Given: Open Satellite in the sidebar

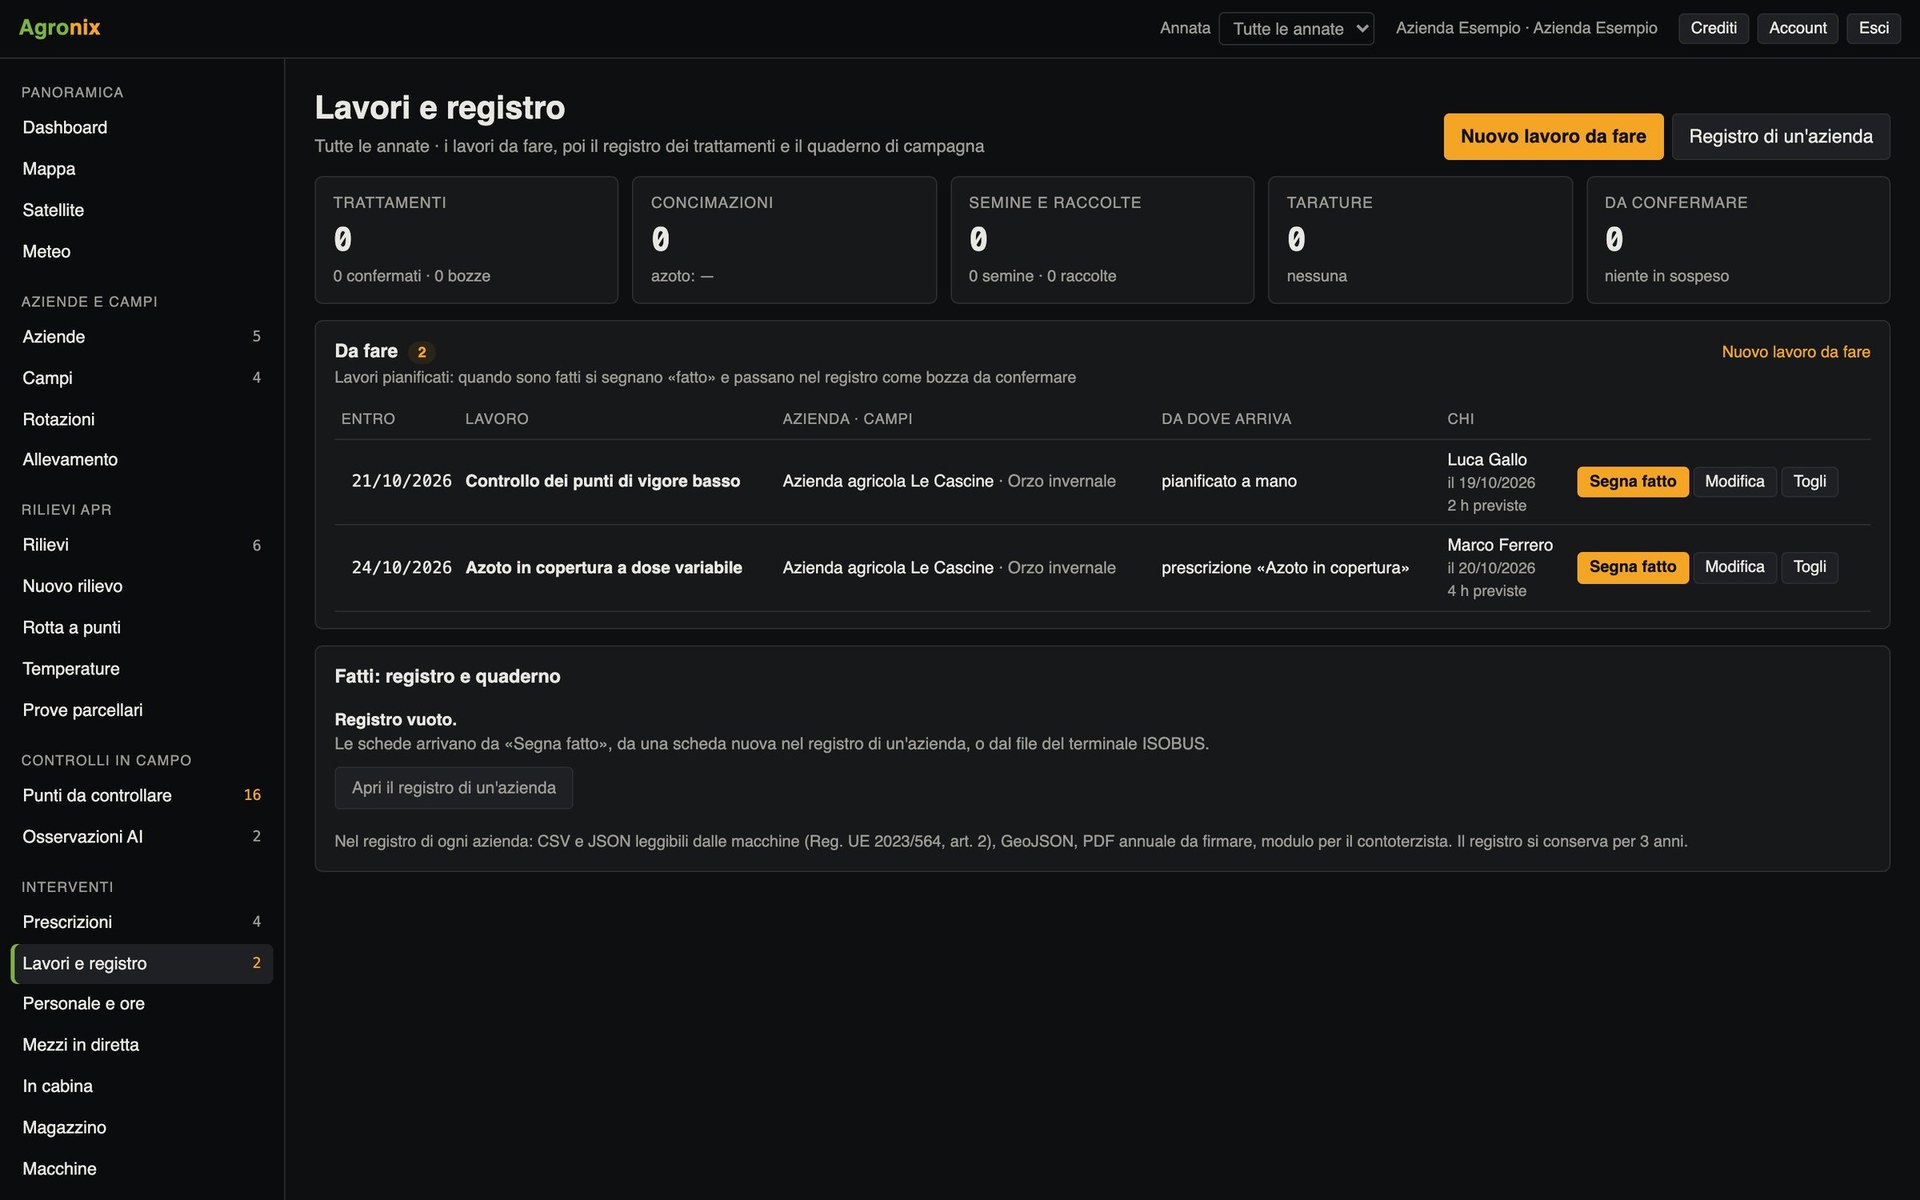Looking at the screenshot, I should click(x=142, y=210).
